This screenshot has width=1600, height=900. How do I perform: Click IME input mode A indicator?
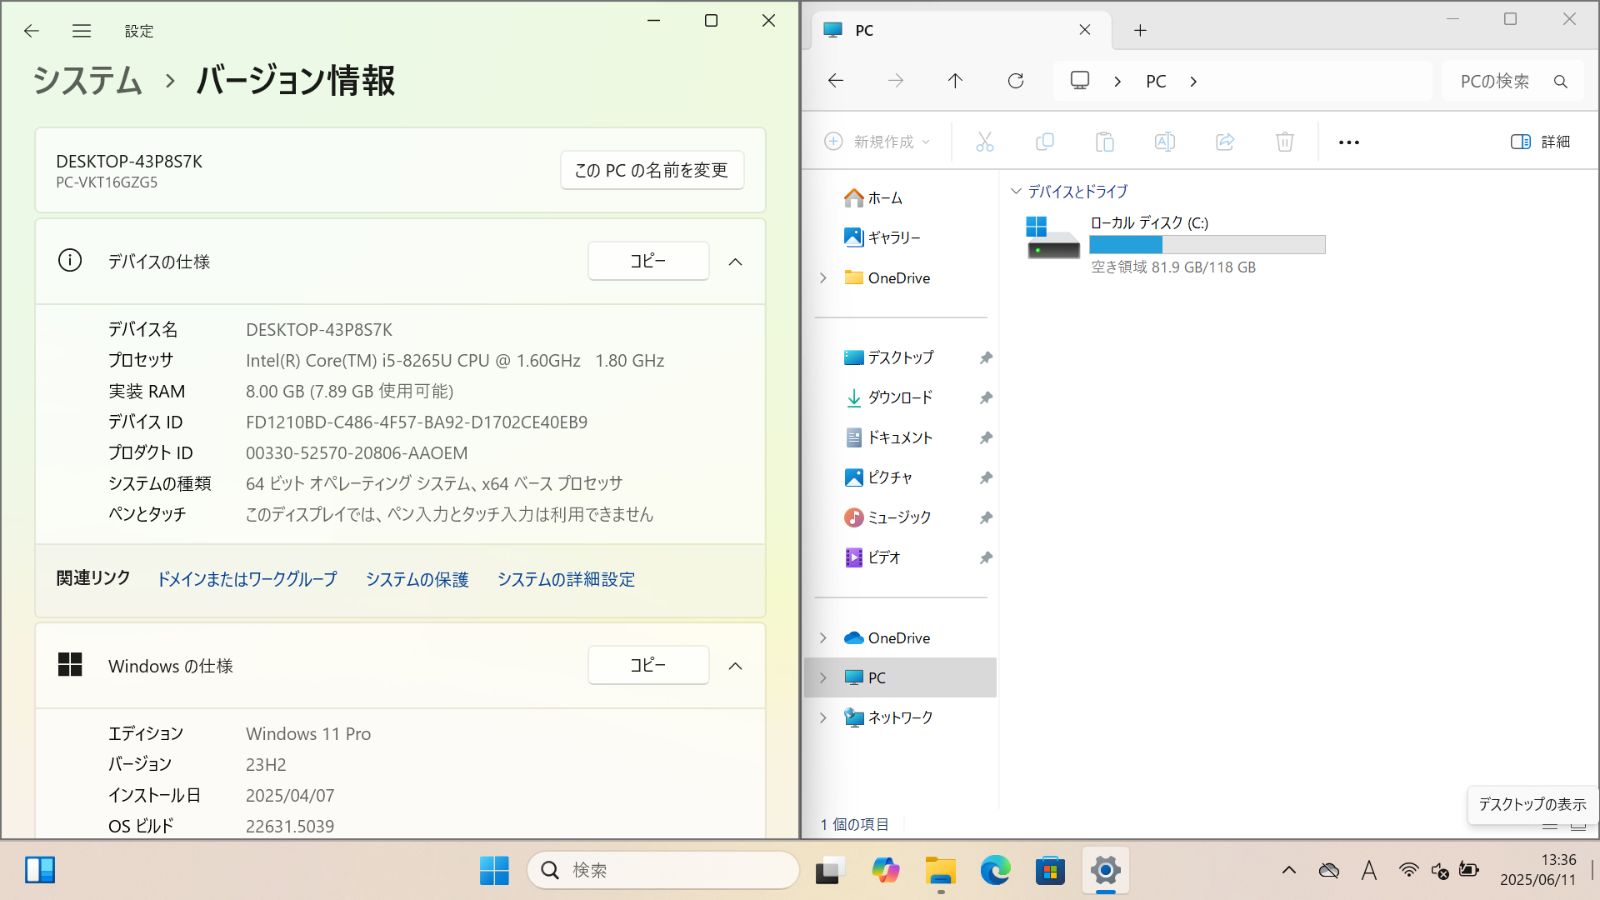(x=1369, y=870)
